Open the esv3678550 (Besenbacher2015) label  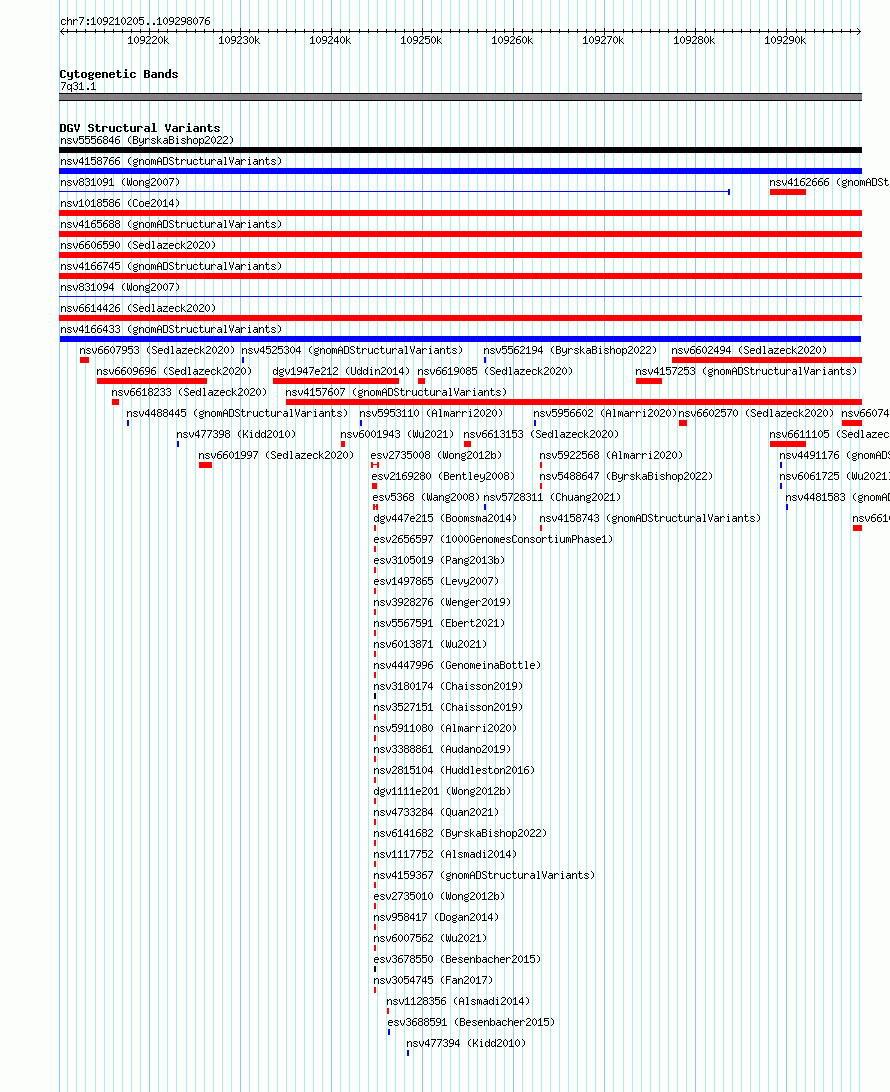[458, 959]
